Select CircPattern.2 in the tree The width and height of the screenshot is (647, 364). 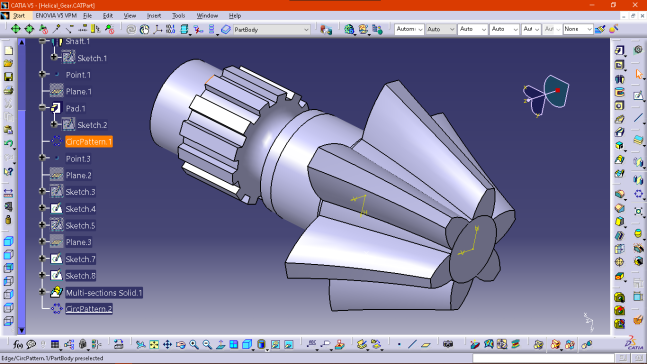point(89,309)
